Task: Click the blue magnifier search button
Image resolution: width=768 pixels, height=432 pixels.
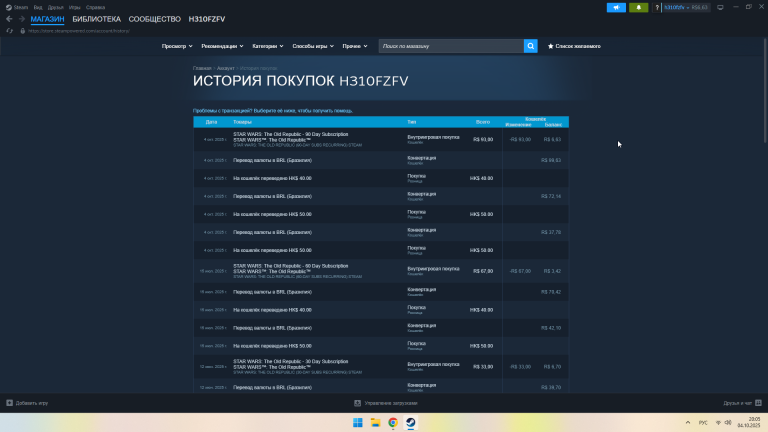Action: [x=530, y=46]
